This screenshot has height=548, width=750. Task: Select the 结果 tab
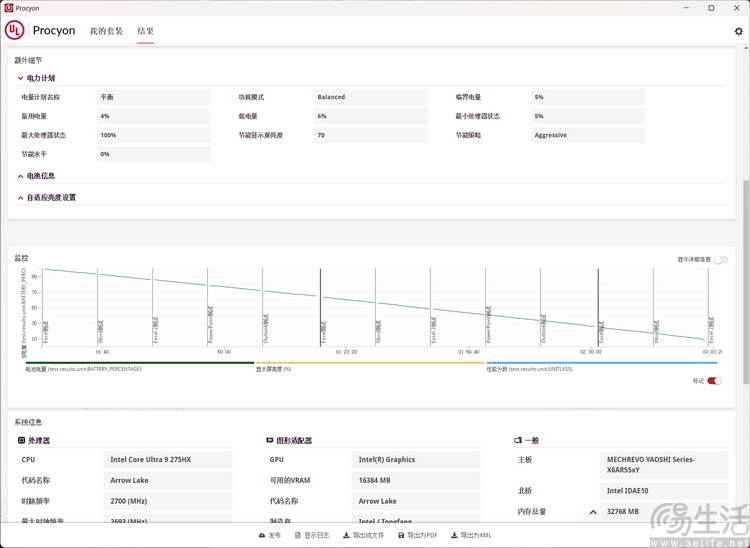click(145, 31)
